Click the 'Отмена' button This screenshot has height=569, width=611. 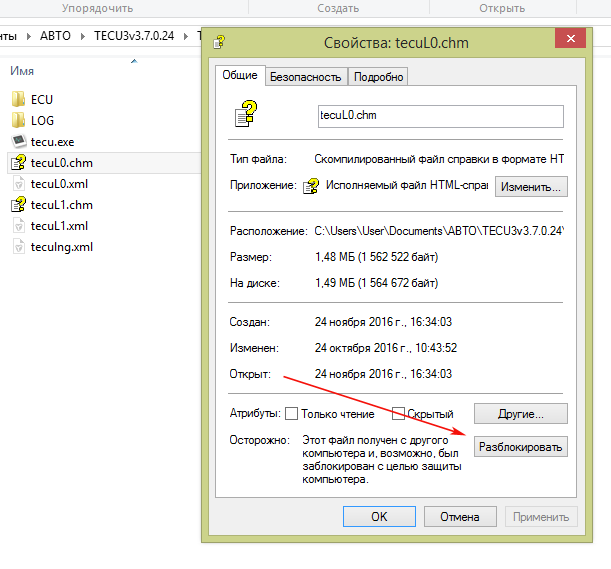pos(460,517)
